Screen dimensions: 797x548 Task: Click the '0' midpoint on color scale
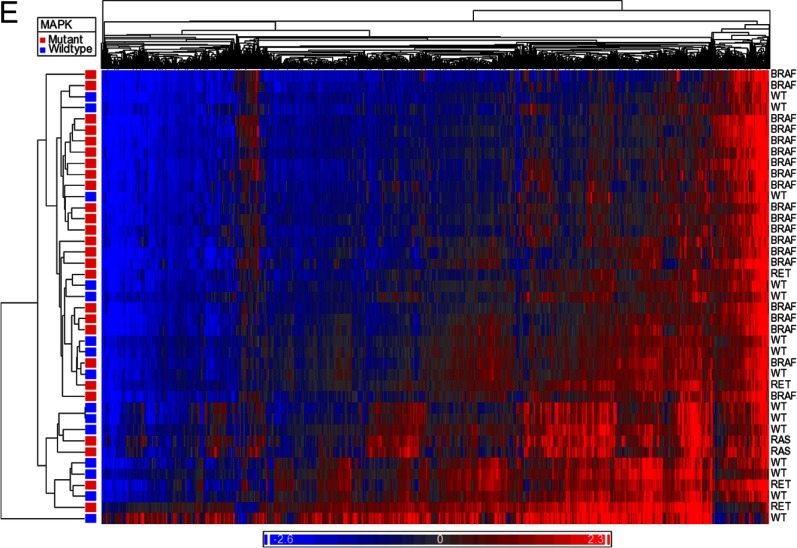click(x=440, y=539)
